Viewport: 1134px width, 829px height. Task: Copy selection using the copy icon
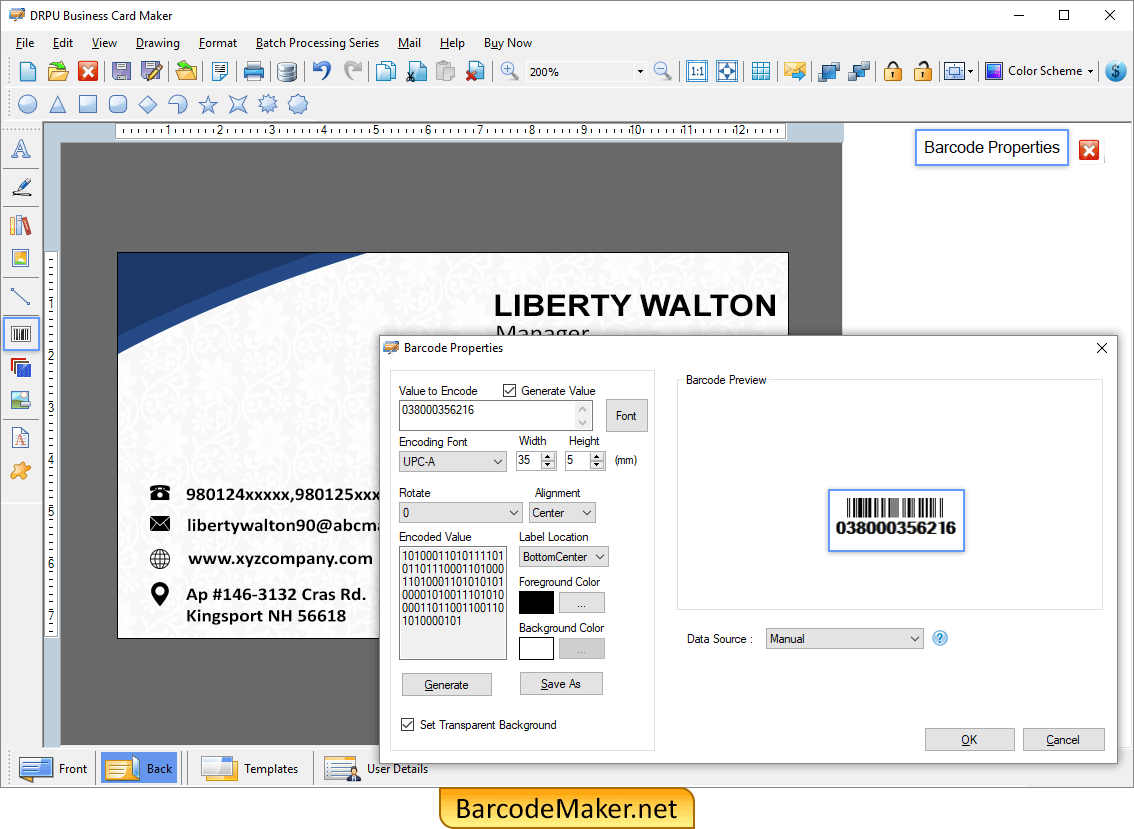click(x=386, y=71)
